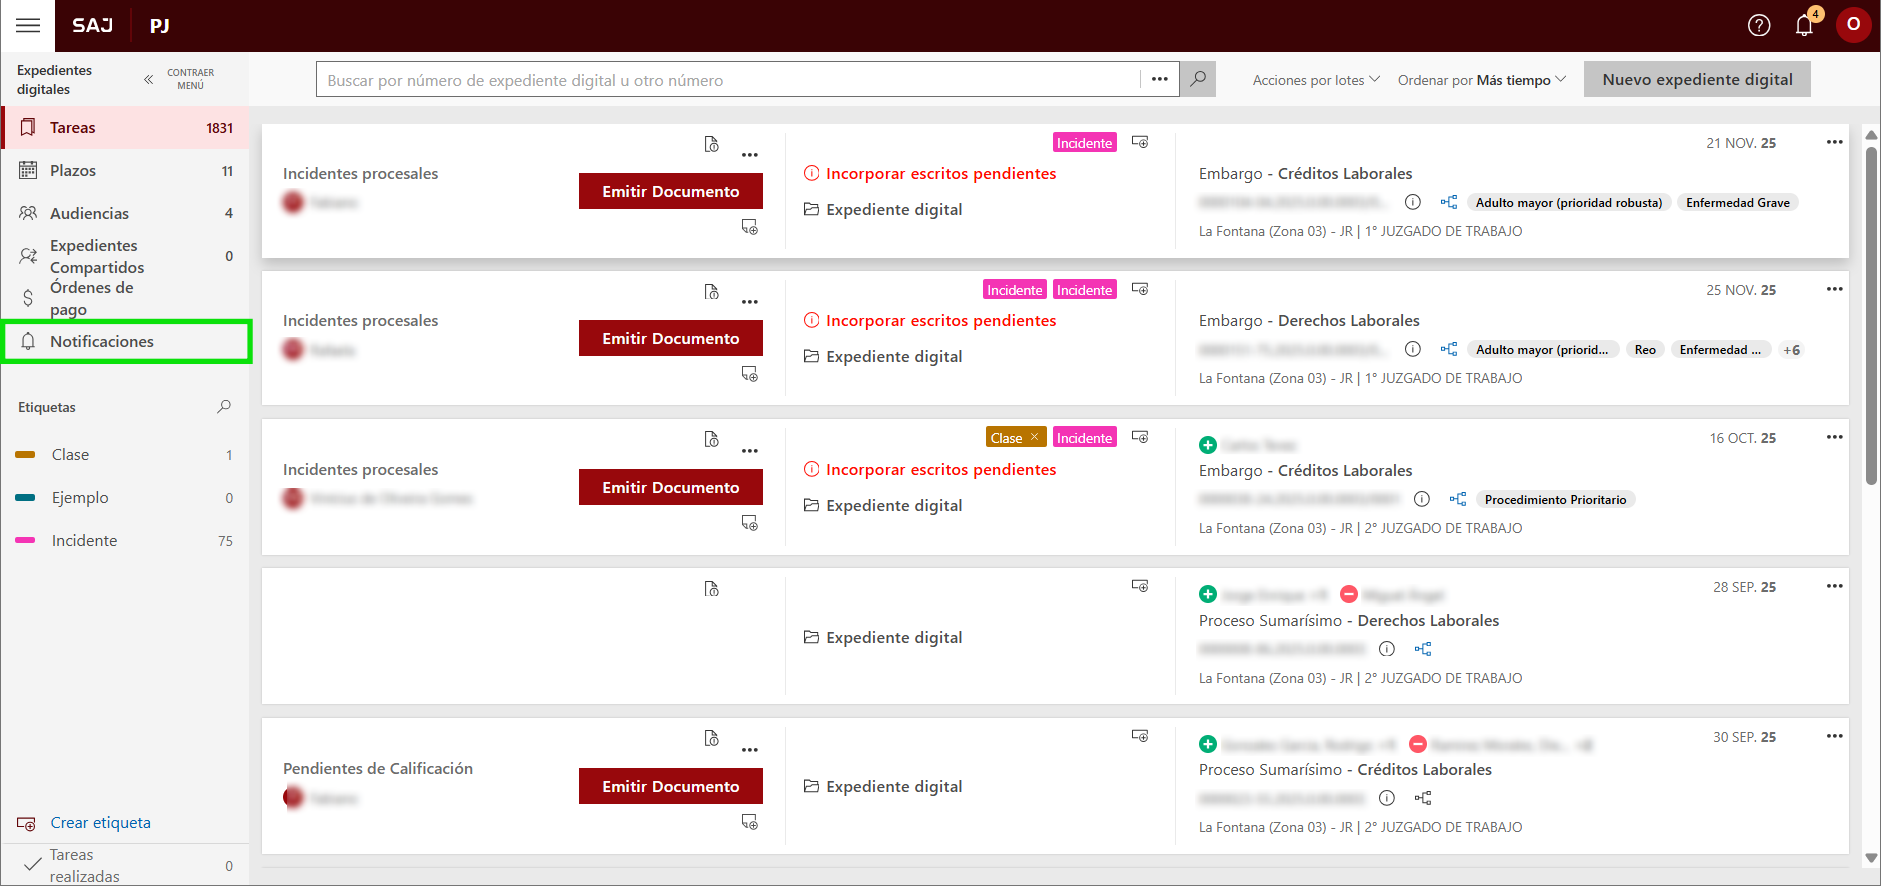Screen dimensions: 1881x886
Task: Open Notificaciones in the left menu
Action: pos(102,342)
